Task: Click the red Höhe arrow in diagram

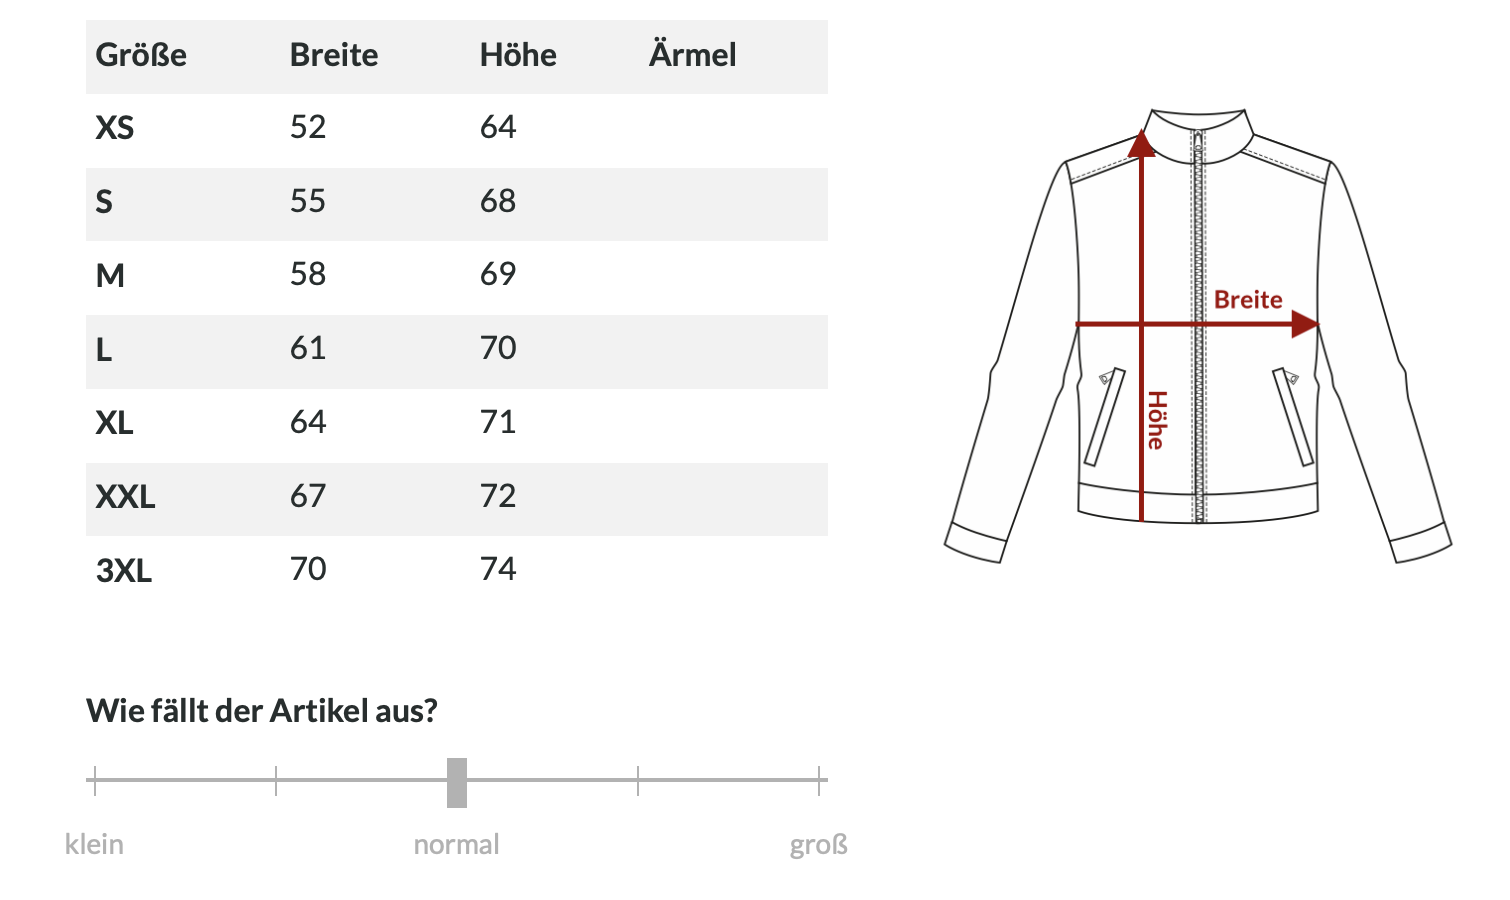Action: tap(1141, 250)
